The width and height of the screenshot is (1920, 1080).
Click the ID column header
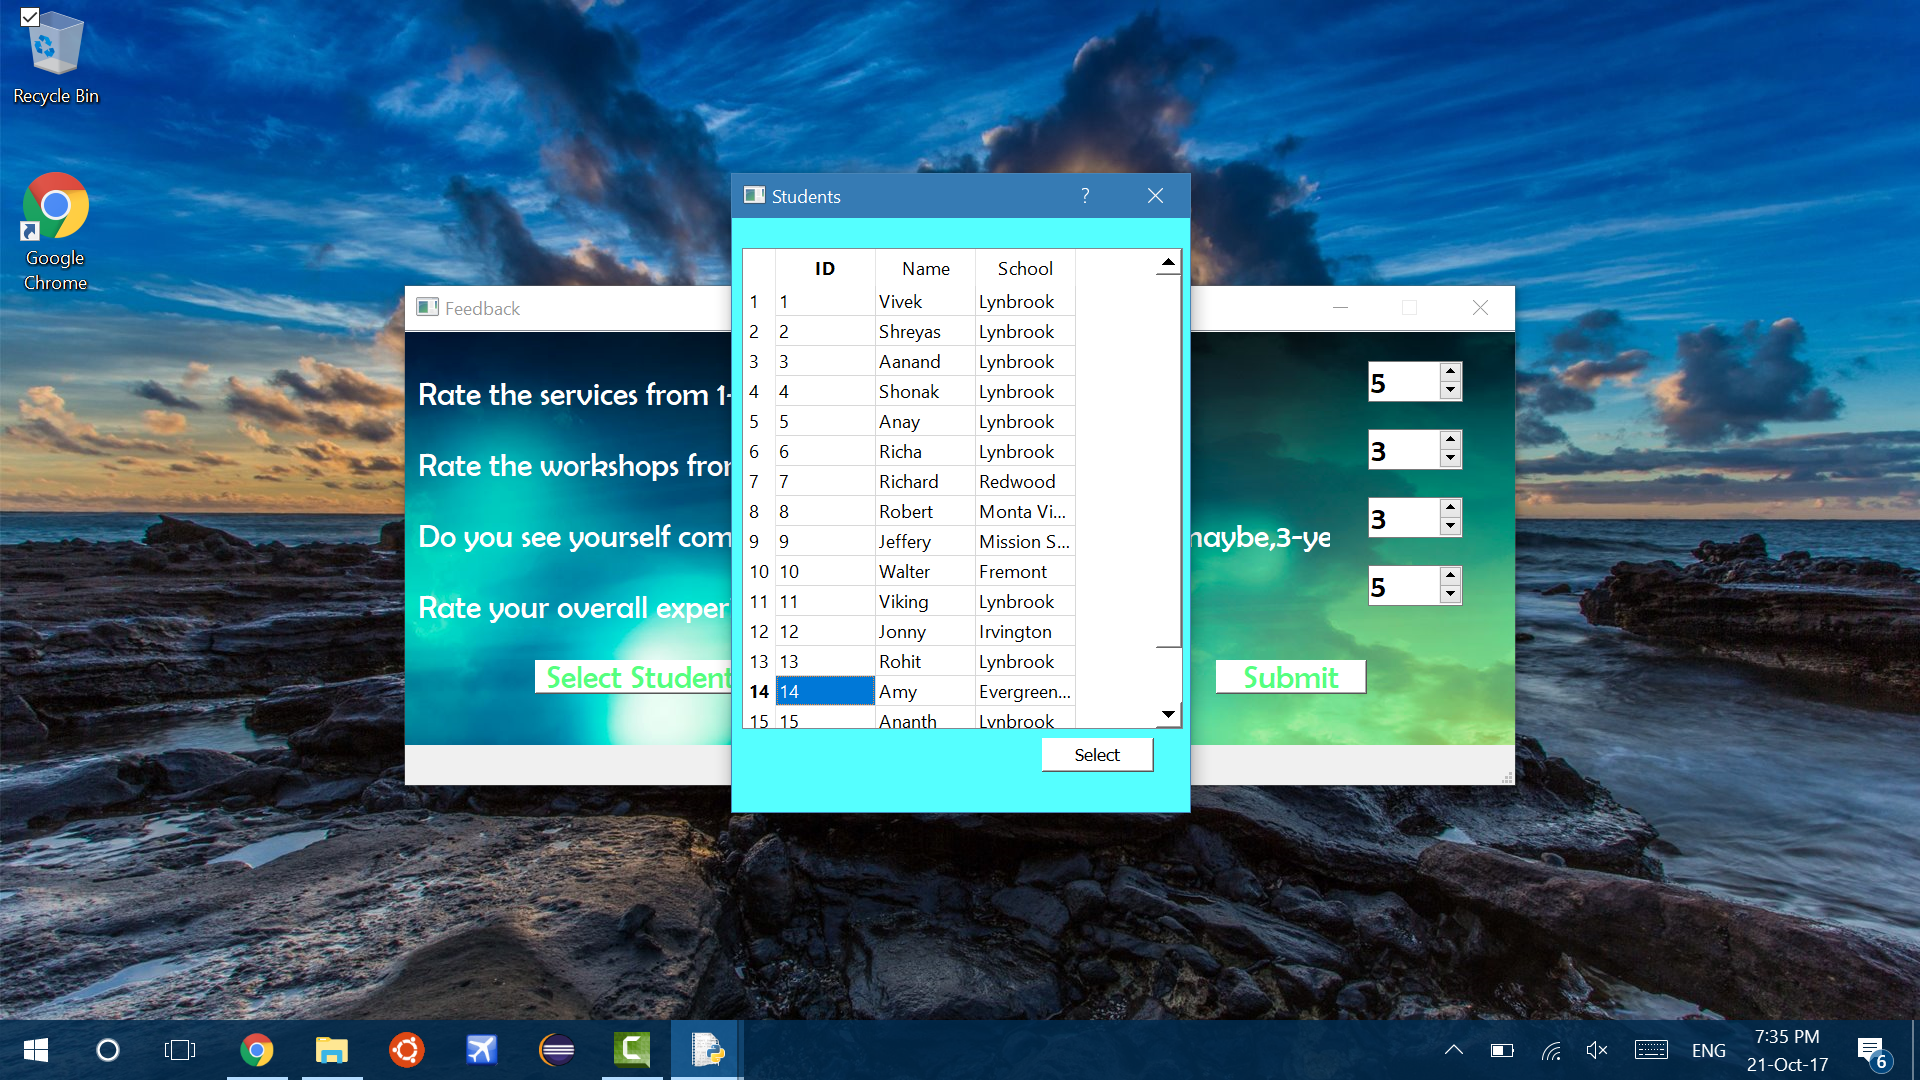coord(824,268)
